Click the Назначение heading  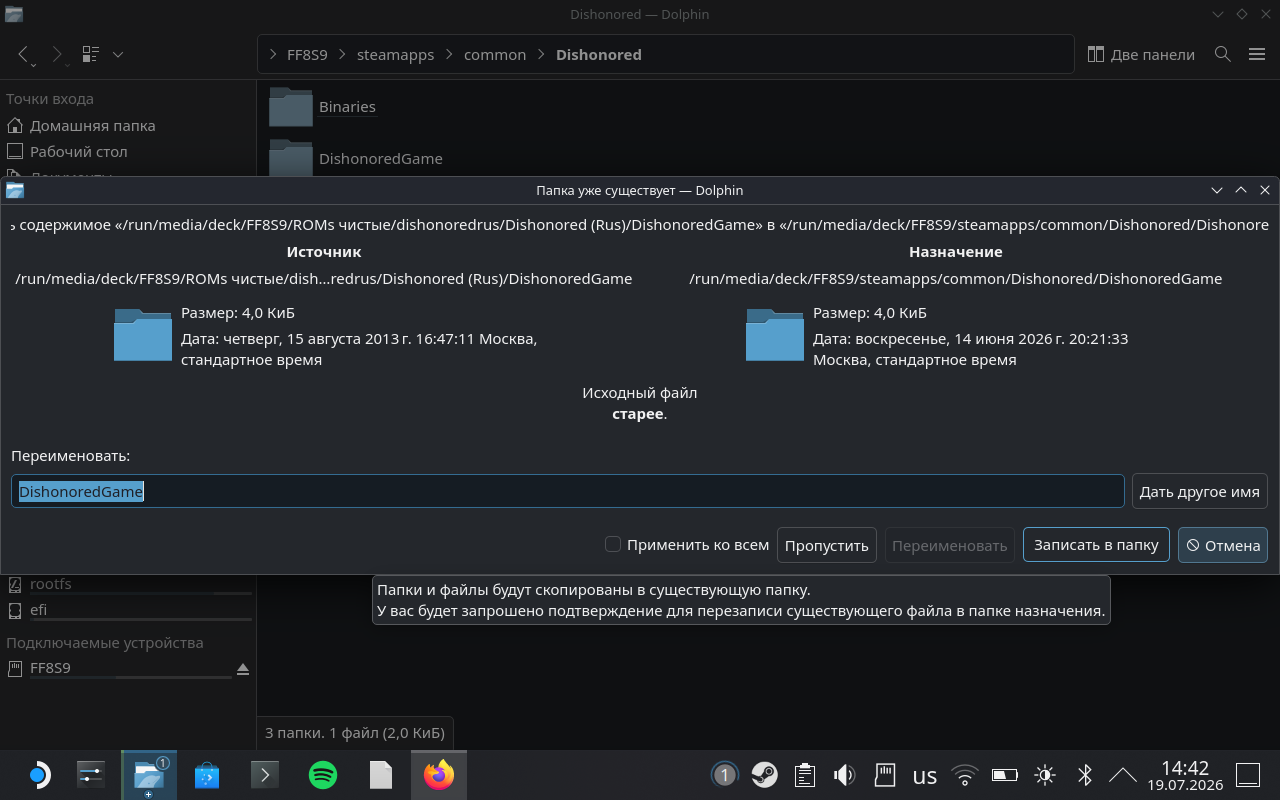click(x=956, y=252)
